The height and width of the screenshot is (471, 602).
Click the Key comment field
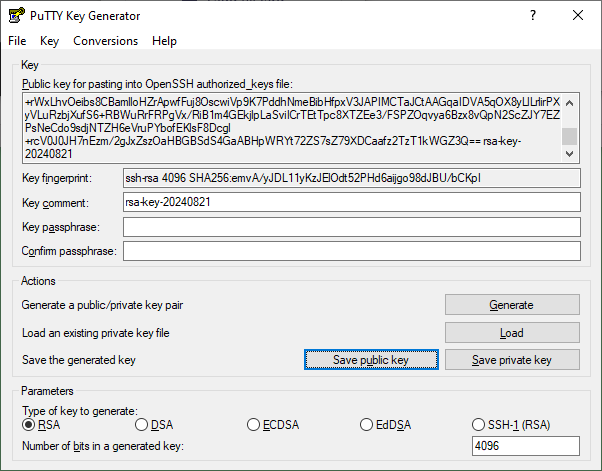pyautogui.click(x=352, y=202)
